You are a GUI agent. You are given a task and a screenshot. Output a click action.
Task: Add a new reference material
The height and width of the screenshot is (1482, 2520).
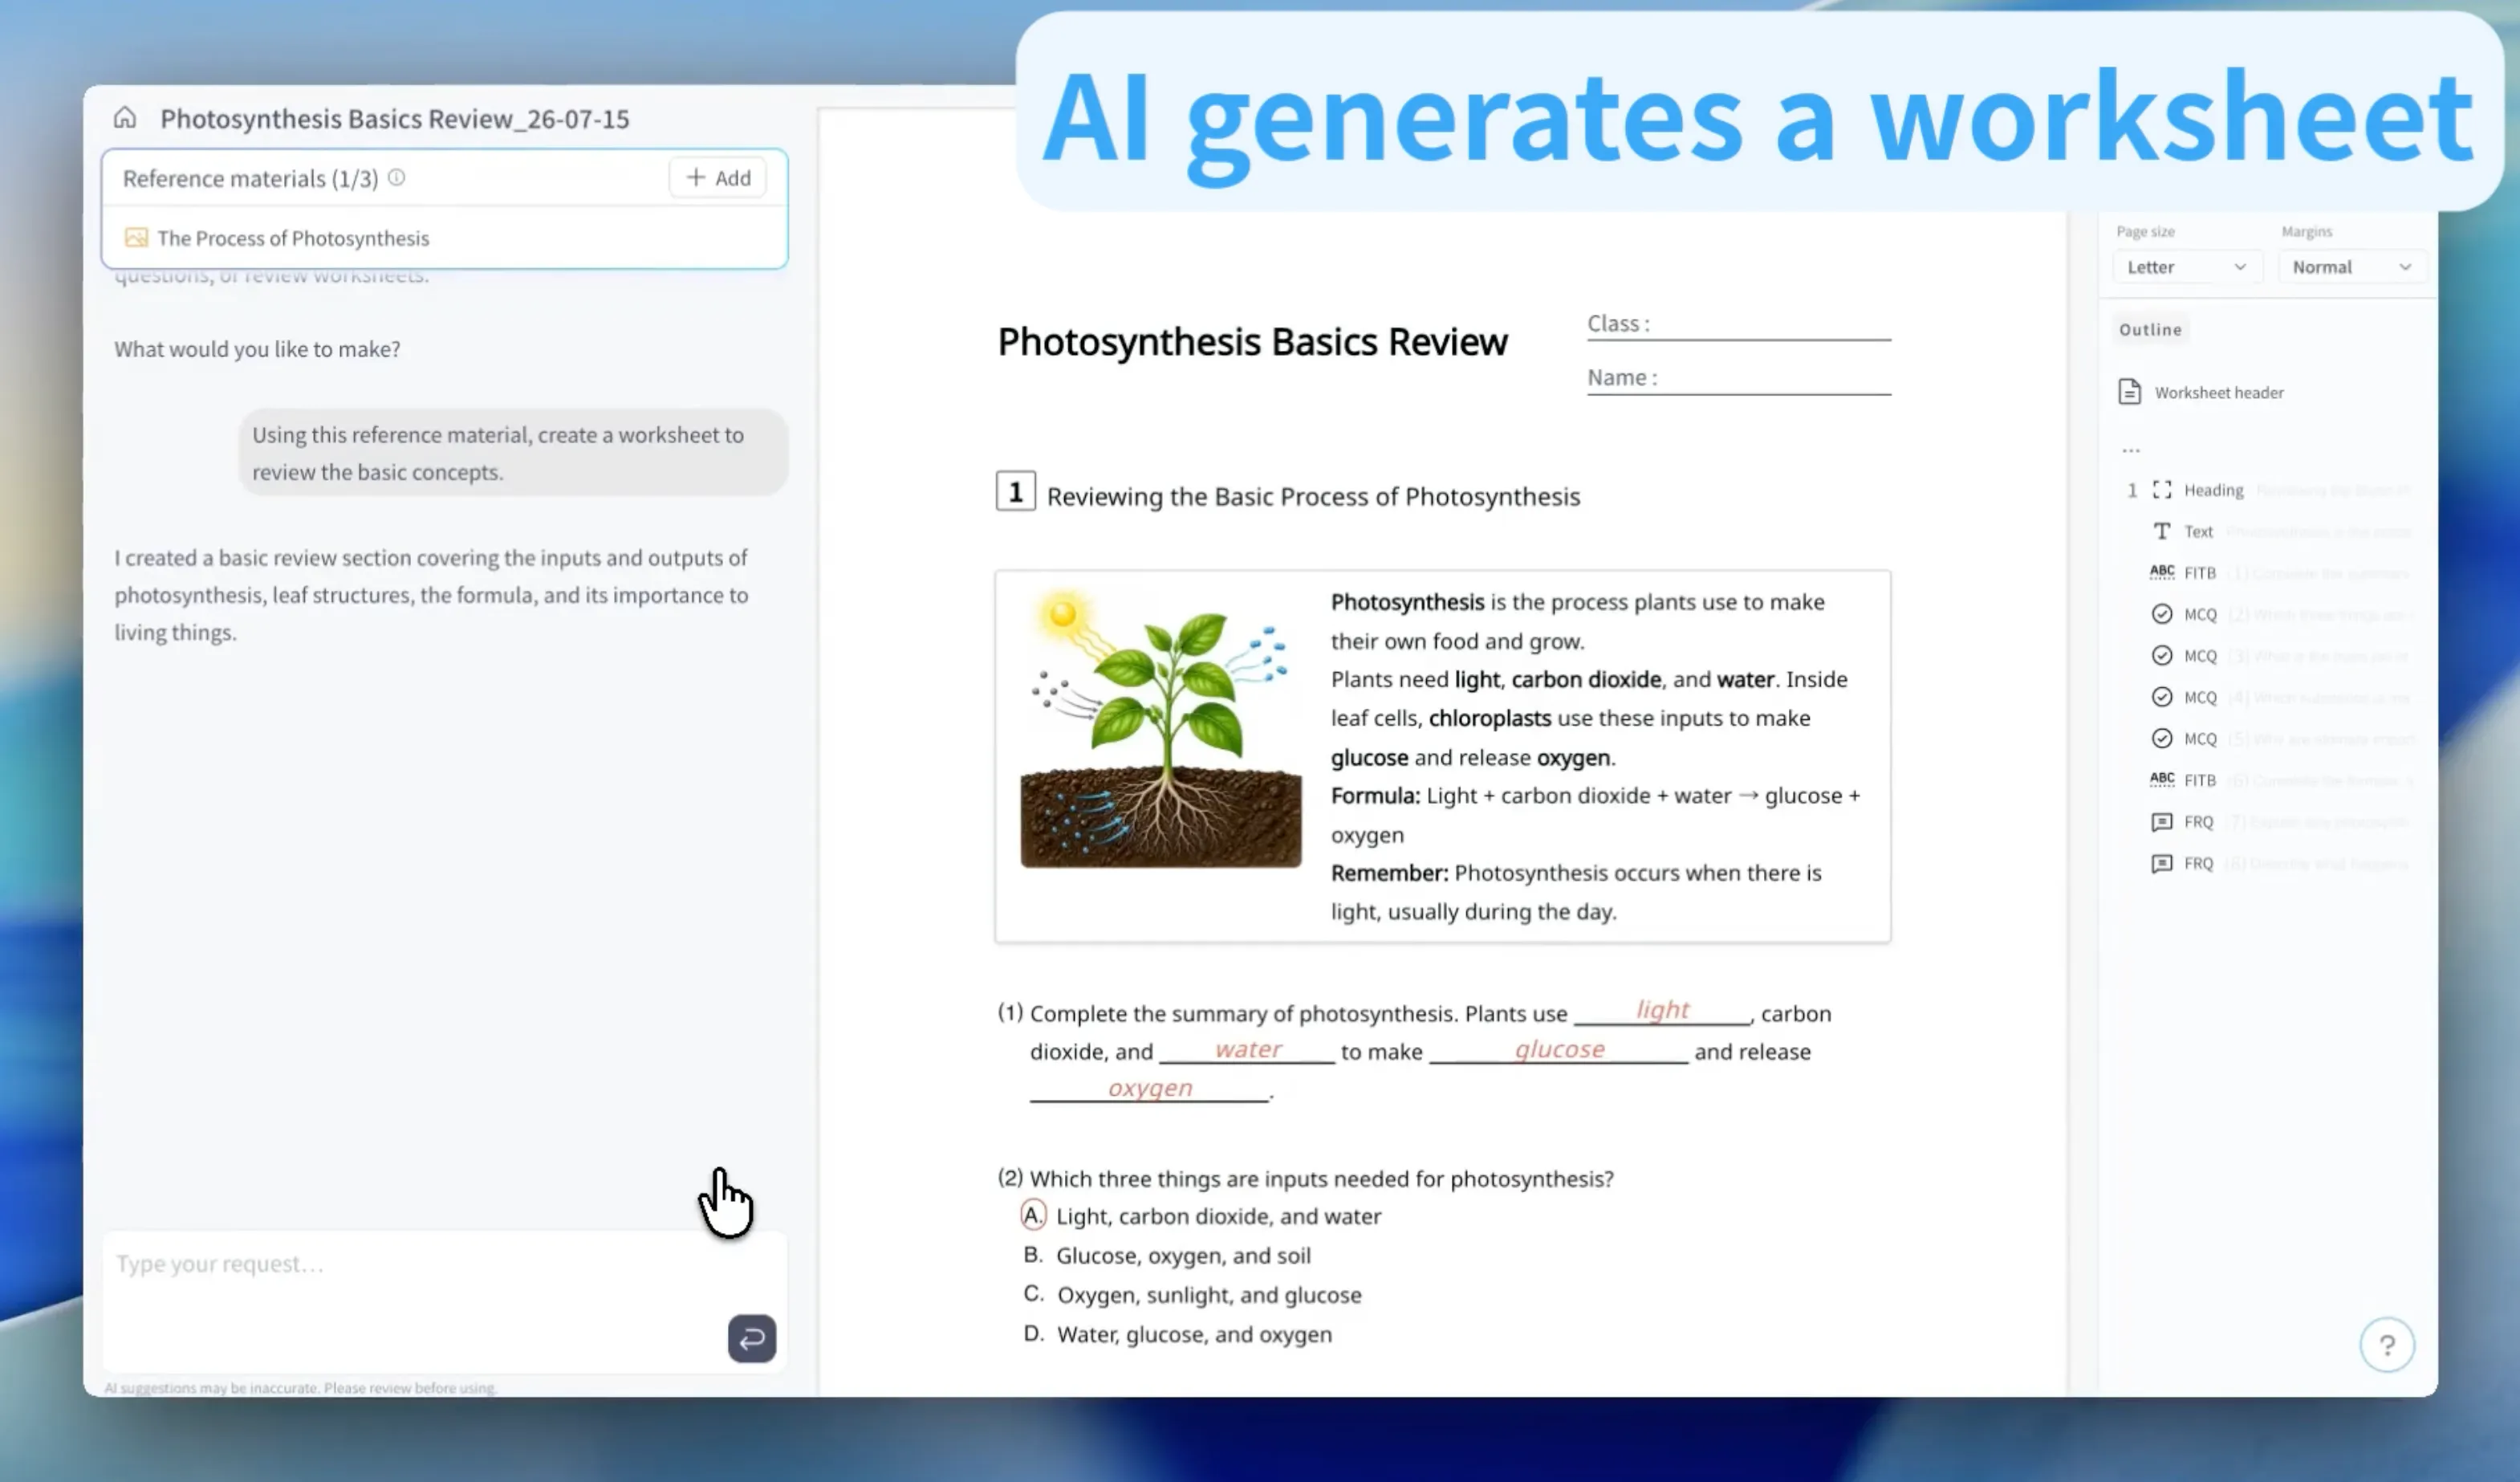pyautogui.click(x=718, y=178)
